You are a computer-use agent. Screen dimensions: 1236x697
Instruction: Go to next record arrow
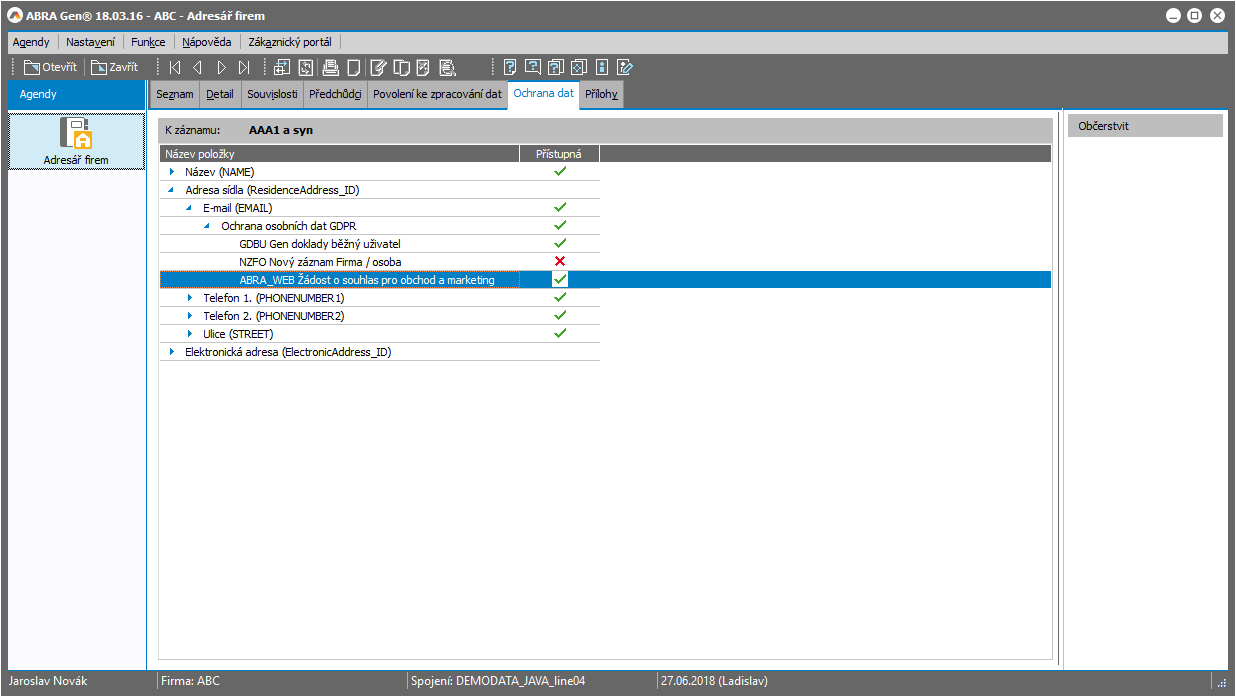click(221, 68)
